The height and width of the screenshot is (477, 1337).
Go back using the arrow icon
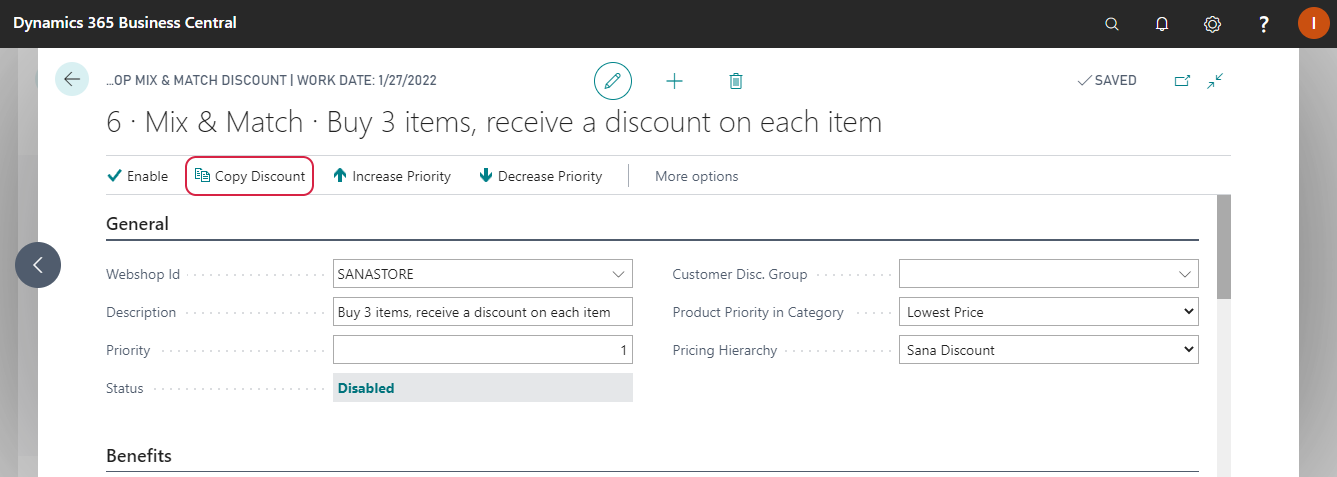pos(72,79)
